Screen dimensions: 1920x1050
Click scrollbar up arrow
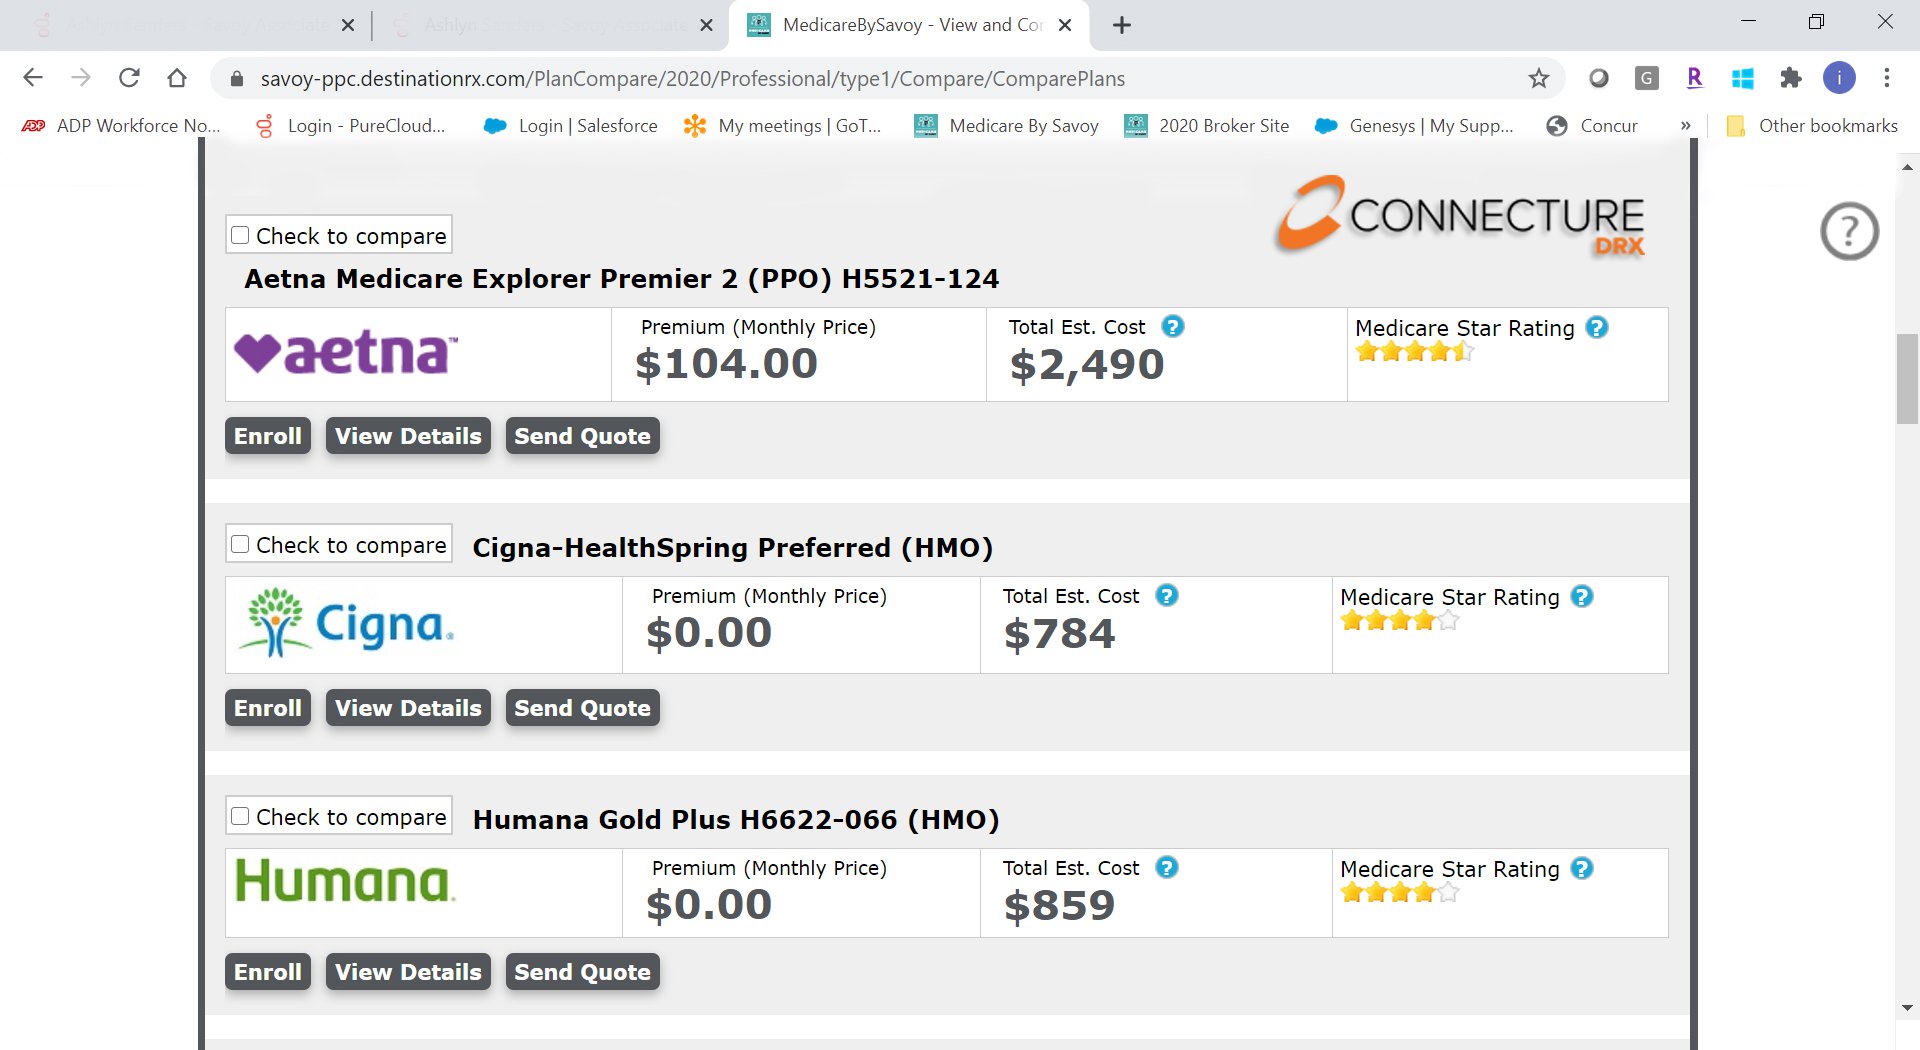click(1907, 167)
